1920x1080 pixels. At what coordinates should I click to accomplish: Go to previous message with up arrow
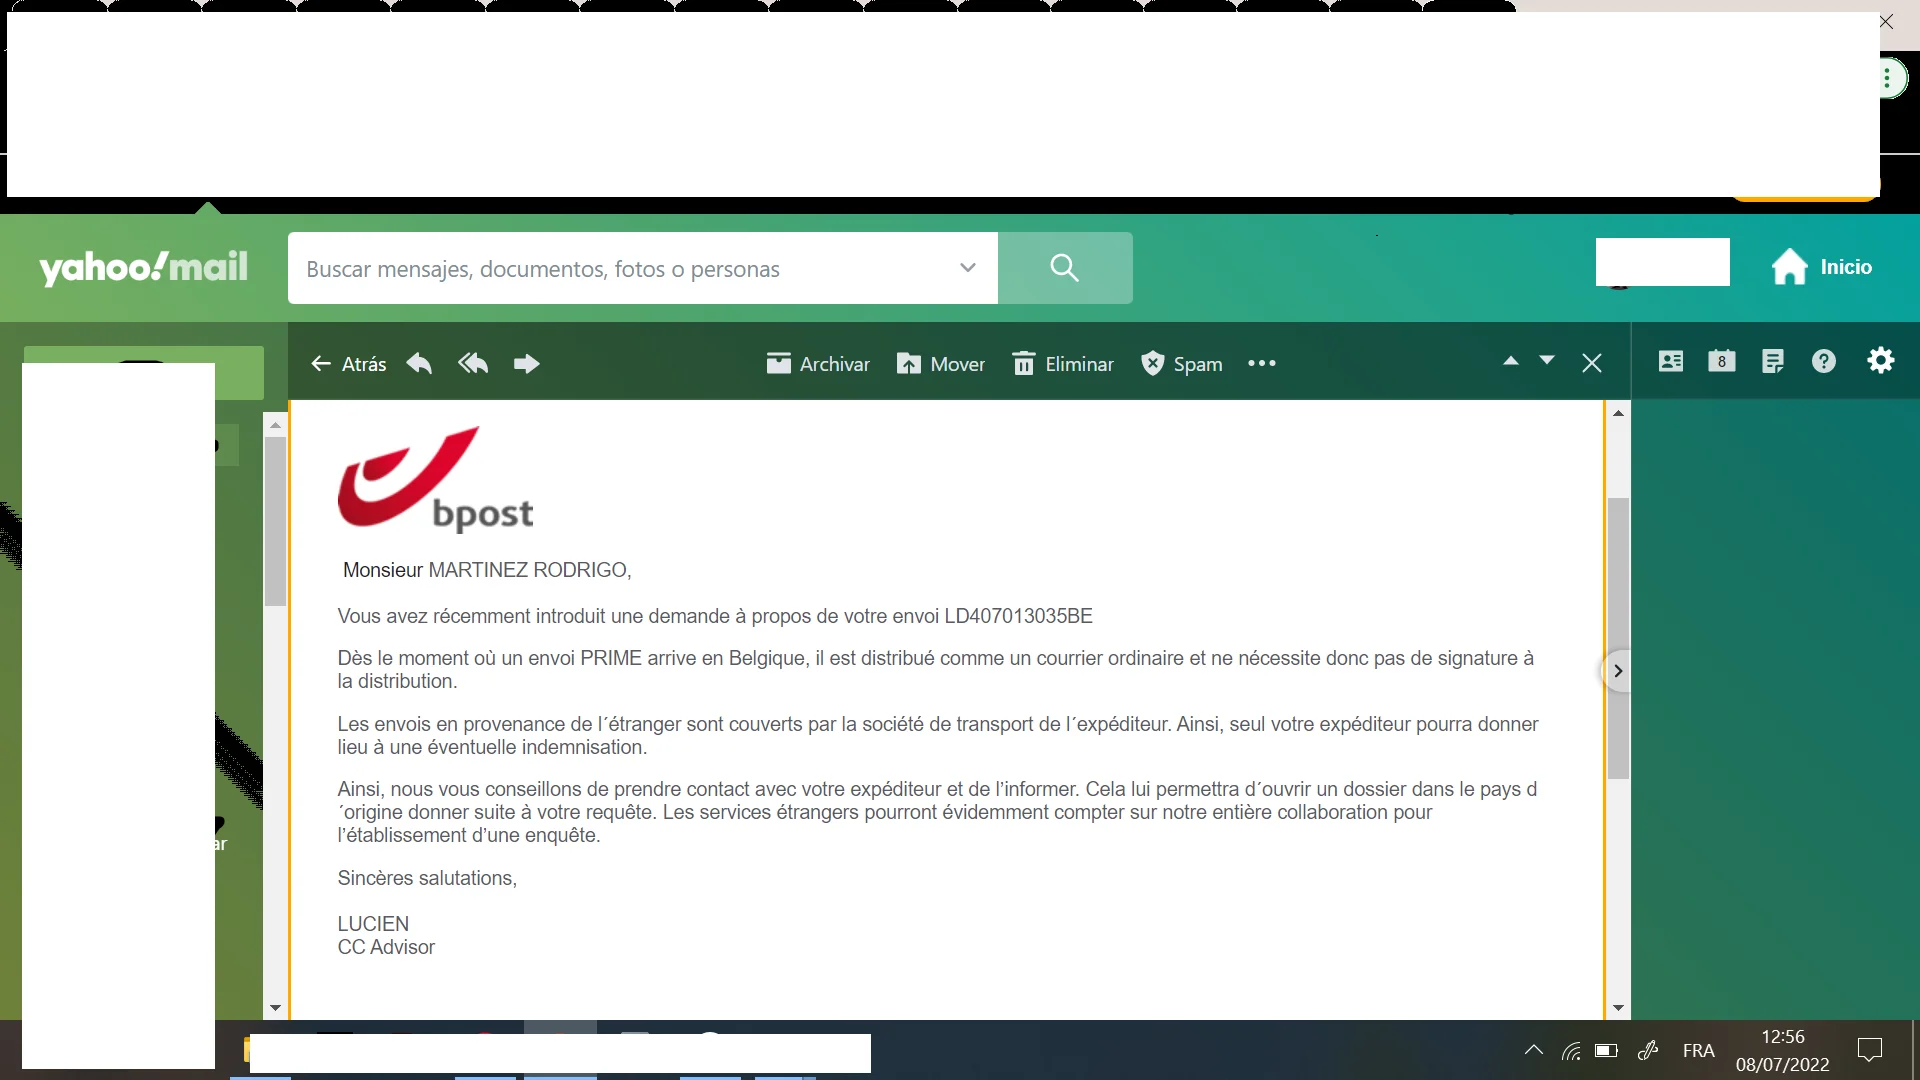tap(1511, 361)
